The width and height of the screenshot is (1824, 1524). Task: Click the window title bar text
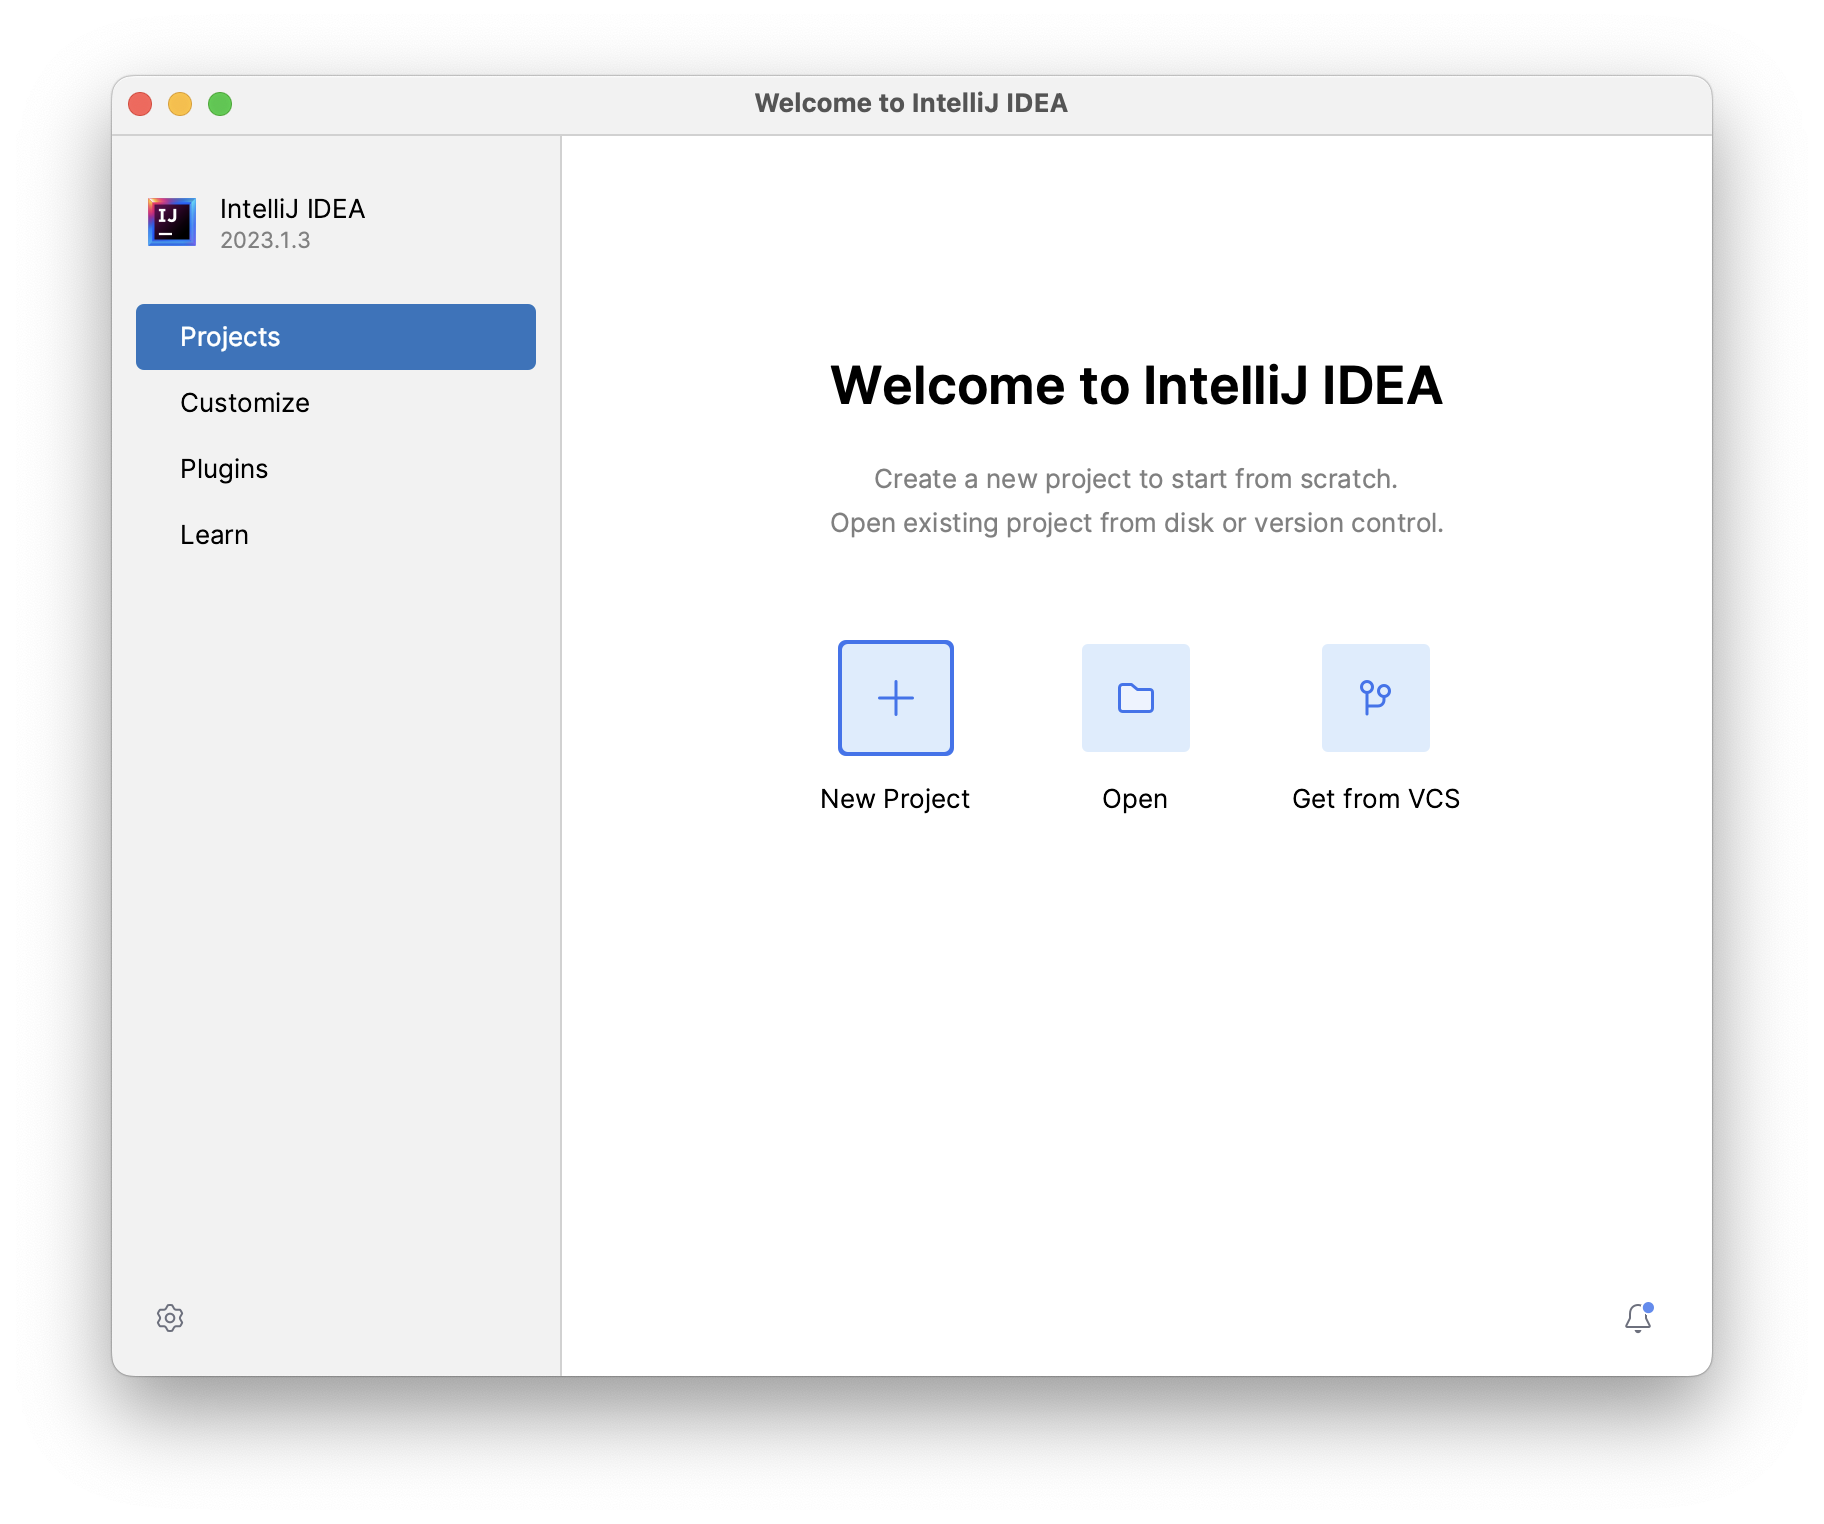pos(911,104)
